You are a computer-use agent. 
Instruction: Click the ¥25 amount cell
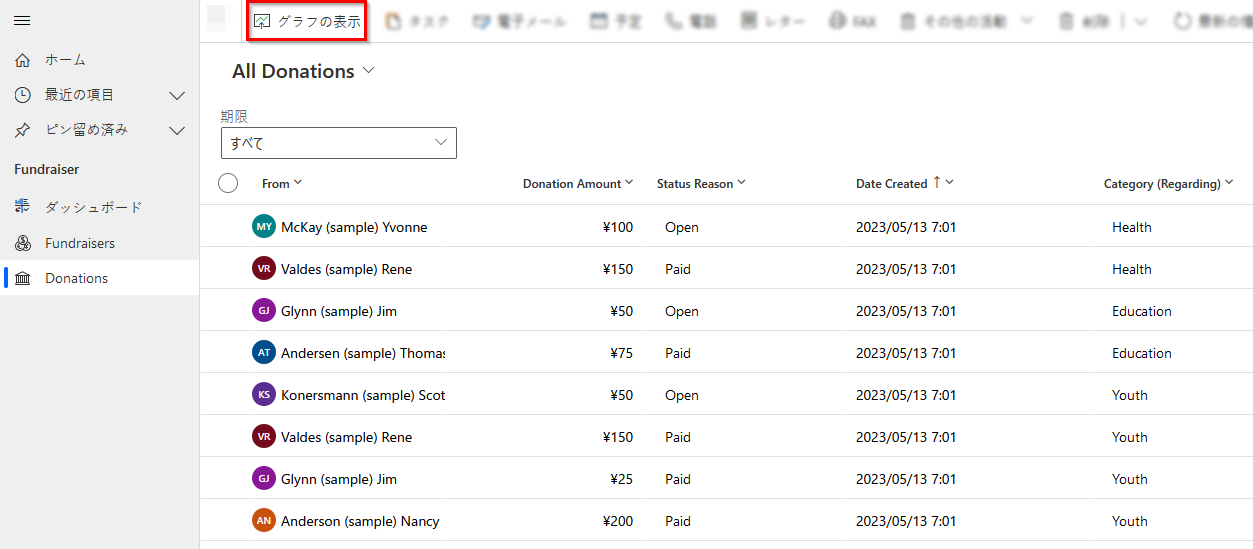(621, 479)
